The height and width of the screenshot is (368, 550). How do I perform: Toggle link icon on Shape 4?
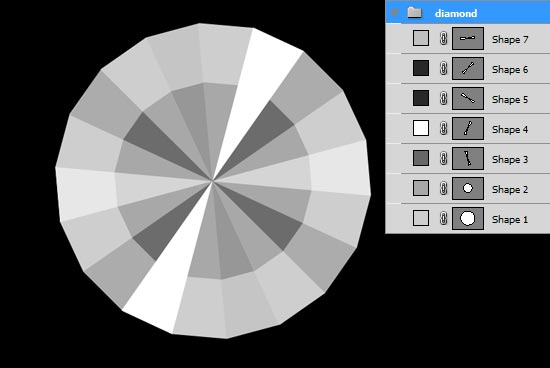tap(443, 128)
